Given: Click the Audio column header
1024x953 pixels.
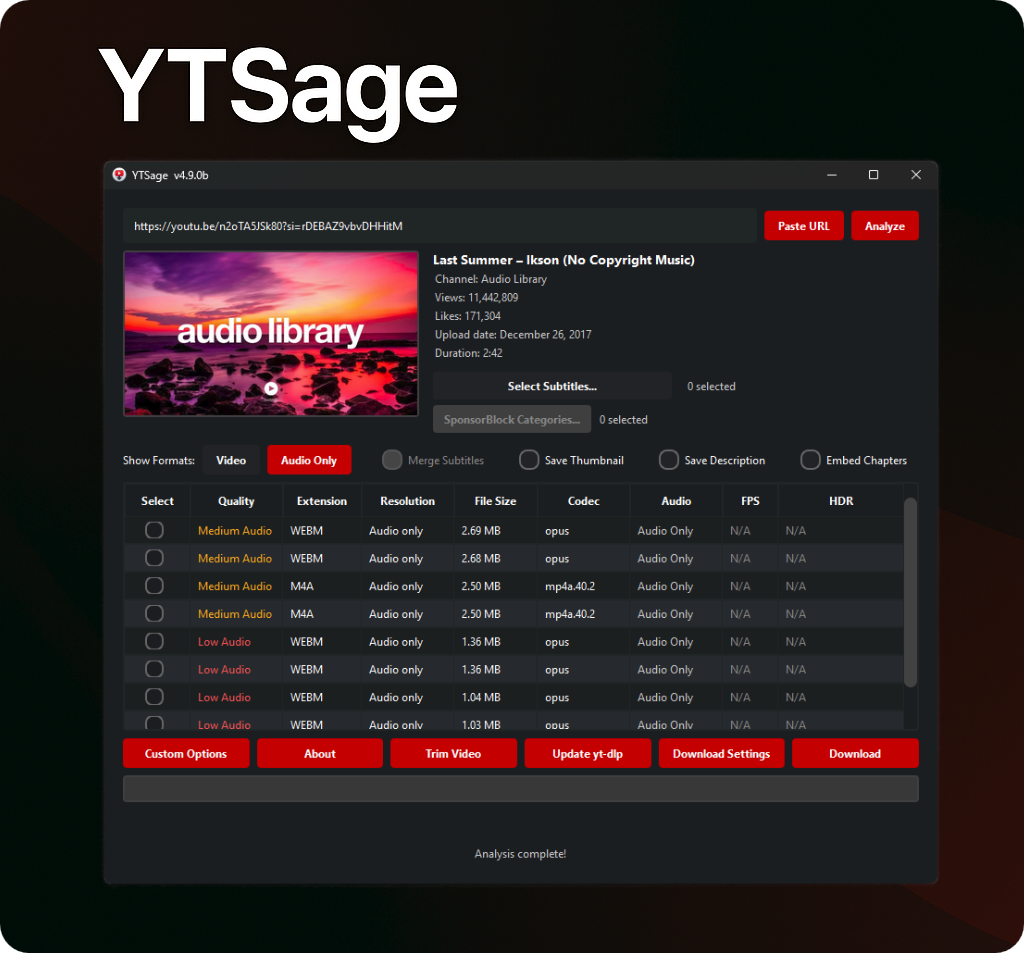Looking at the screenshot, I should point(676,501).
